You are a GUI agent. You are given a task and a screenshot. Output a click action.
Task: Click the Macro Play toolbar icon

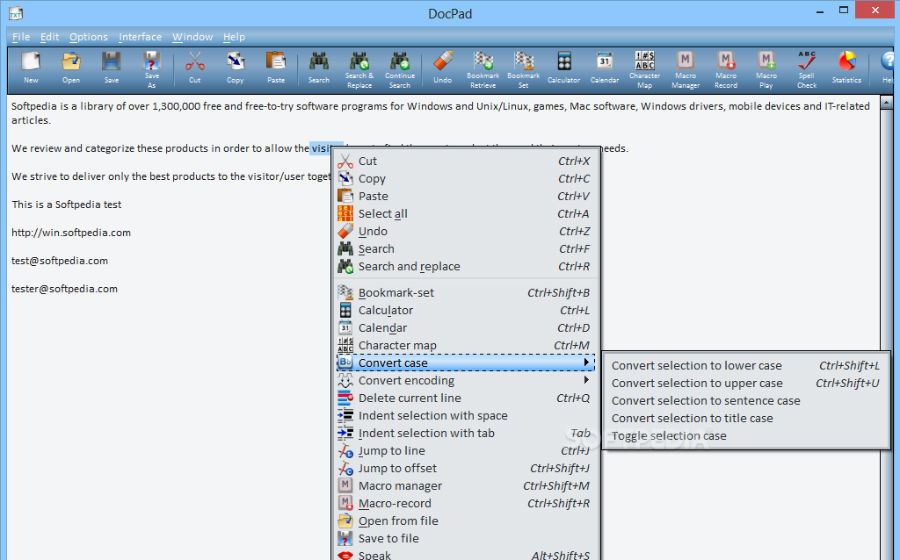tap(766, 69)
